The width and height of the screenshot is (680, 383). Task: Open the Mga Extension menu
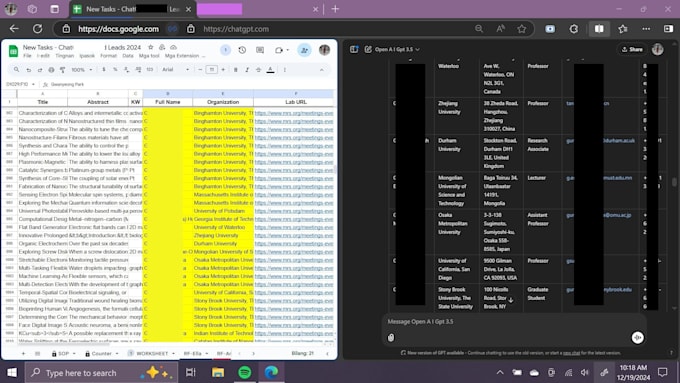pos(182,56)
